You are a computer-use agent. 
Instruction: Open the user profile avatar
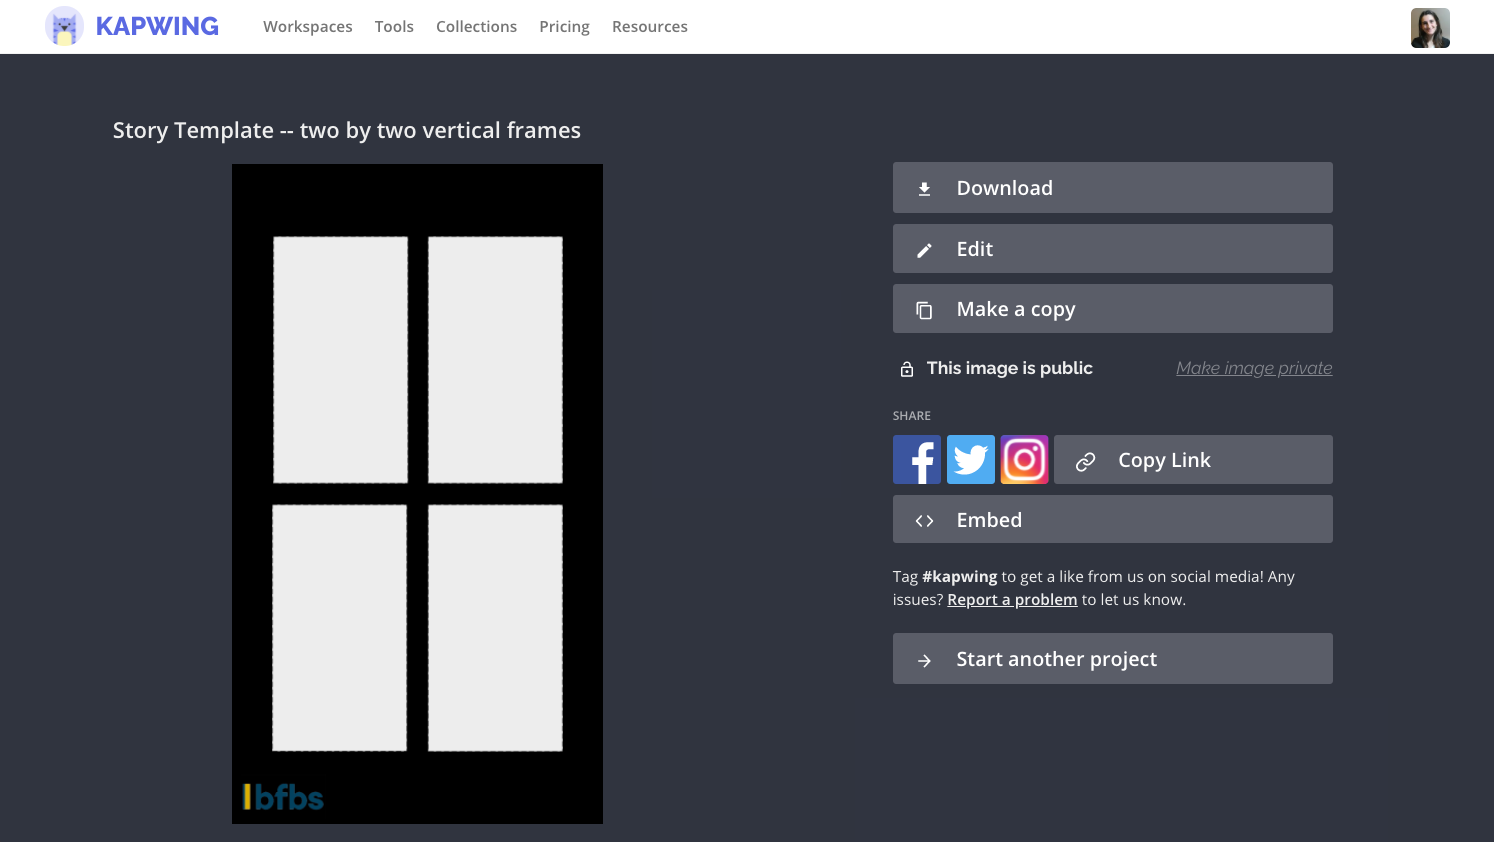tap(1430, 28)
